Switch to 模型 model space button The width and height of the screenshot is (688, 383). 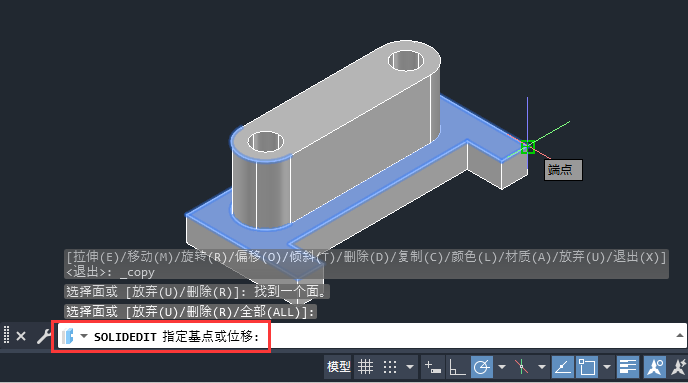(339, 367)
